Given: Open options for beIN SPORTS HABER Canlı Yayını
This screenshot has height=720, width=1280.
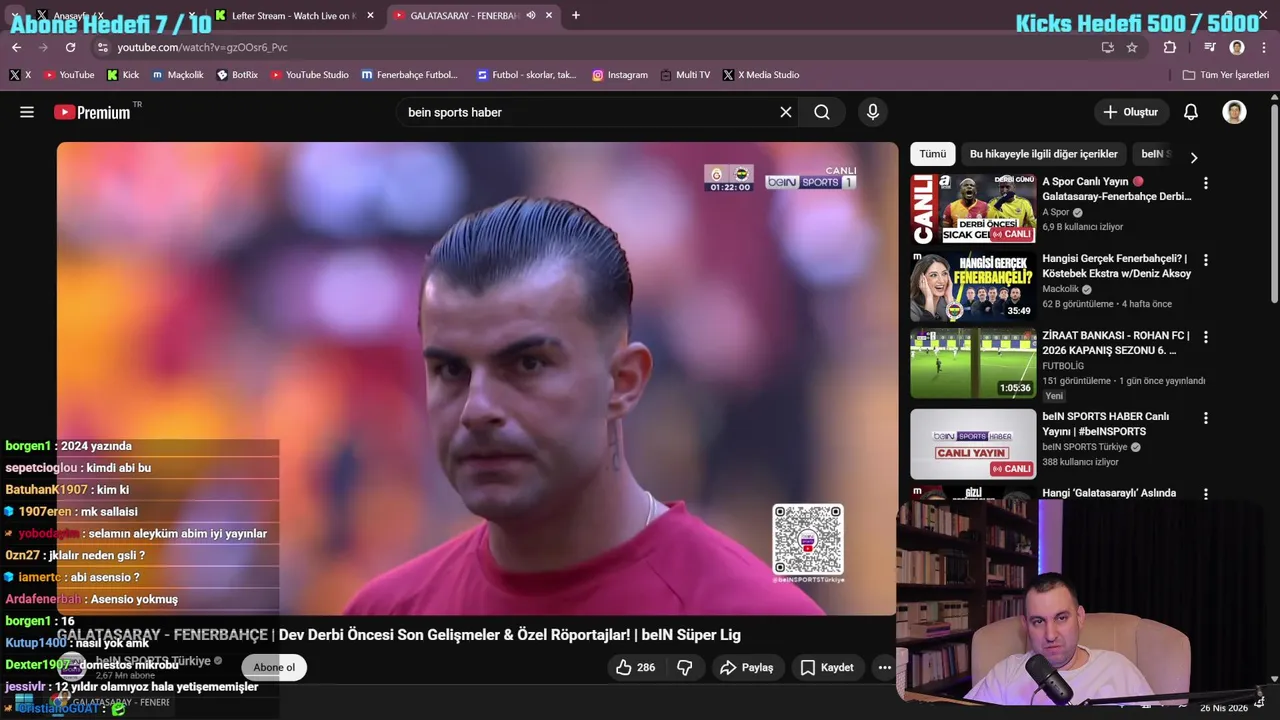Looking at the screenshot, I should pos(1206,418).
